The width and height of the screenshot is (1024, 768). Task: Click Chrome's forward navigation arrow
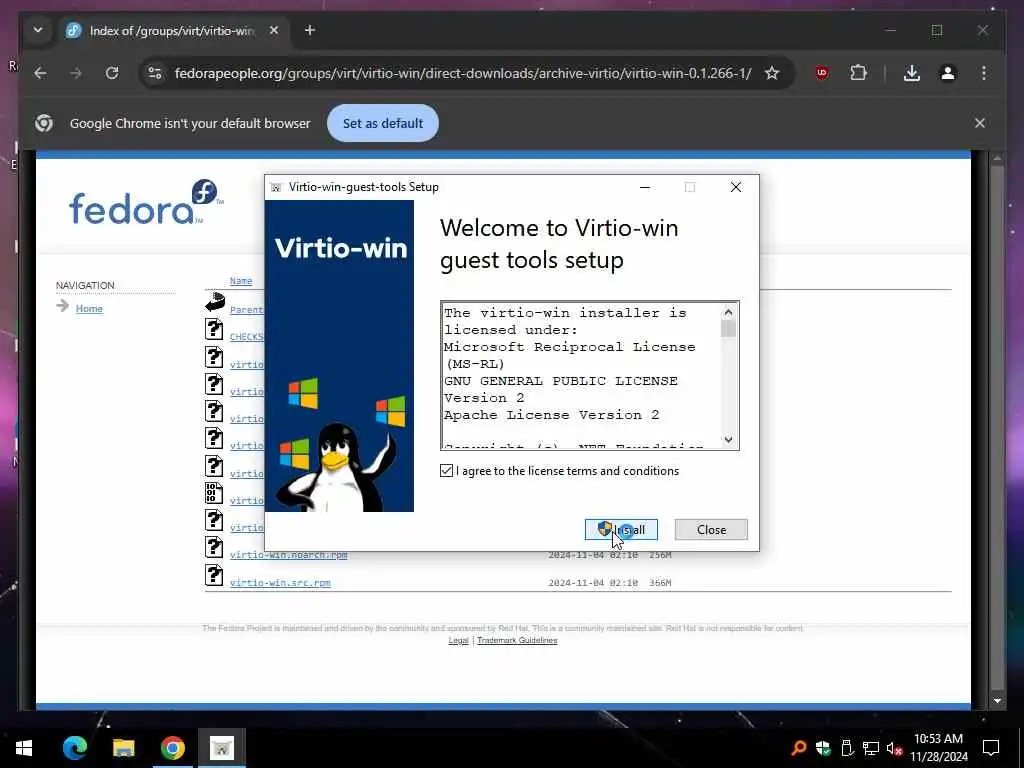(x=76, y=73)
